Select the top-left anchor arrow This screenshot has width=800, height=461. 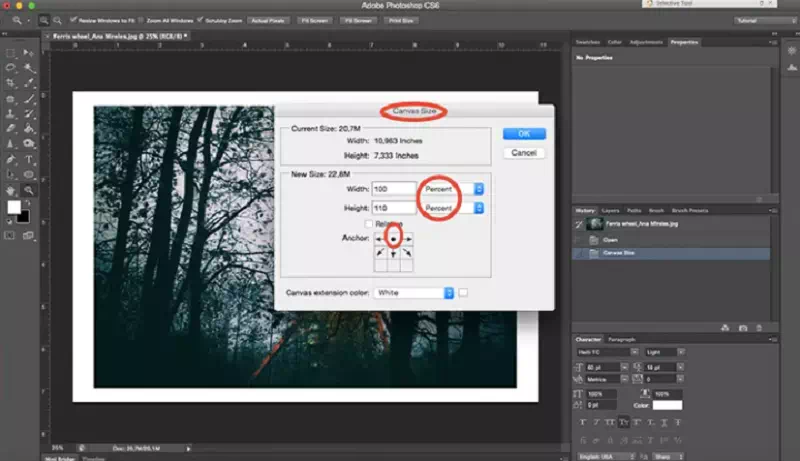click(380, 238)
